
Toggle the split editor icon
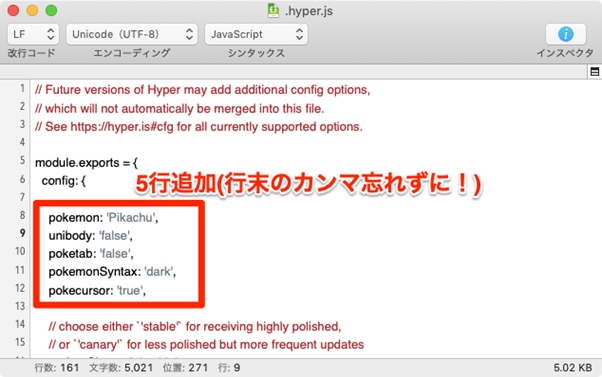tap(595, 72)
